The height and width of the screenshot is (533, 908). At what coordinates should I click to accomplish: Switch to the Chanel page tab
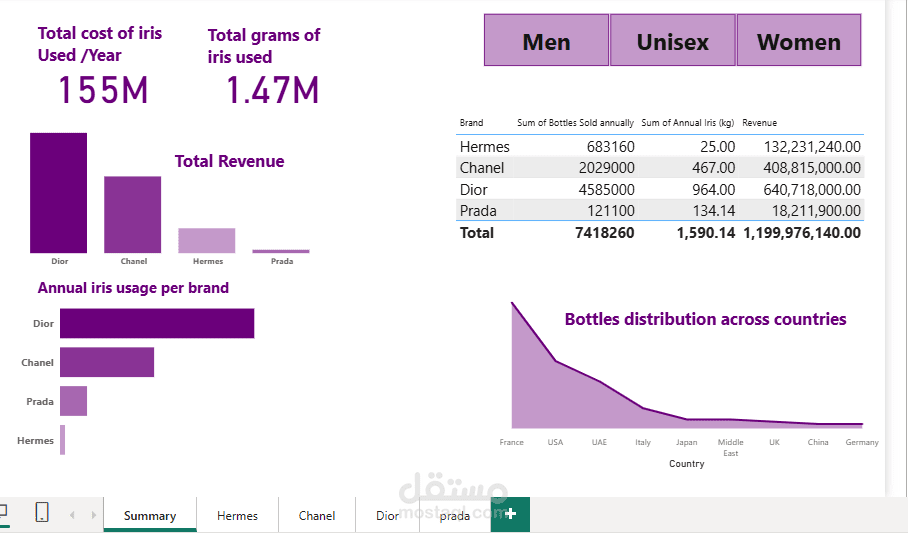(x=317, y=515)
